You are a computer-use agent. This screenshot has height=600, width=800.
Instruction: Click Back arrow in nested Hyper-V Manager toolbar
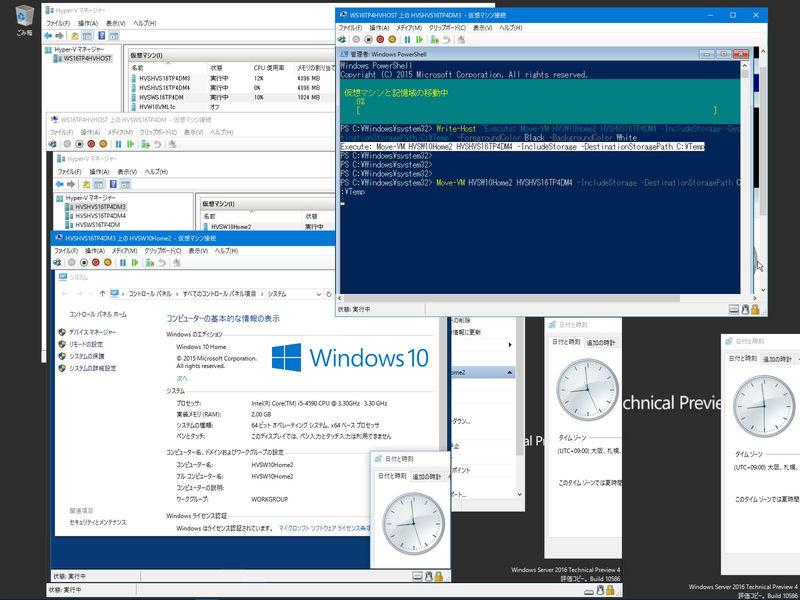tap(59, 184)
